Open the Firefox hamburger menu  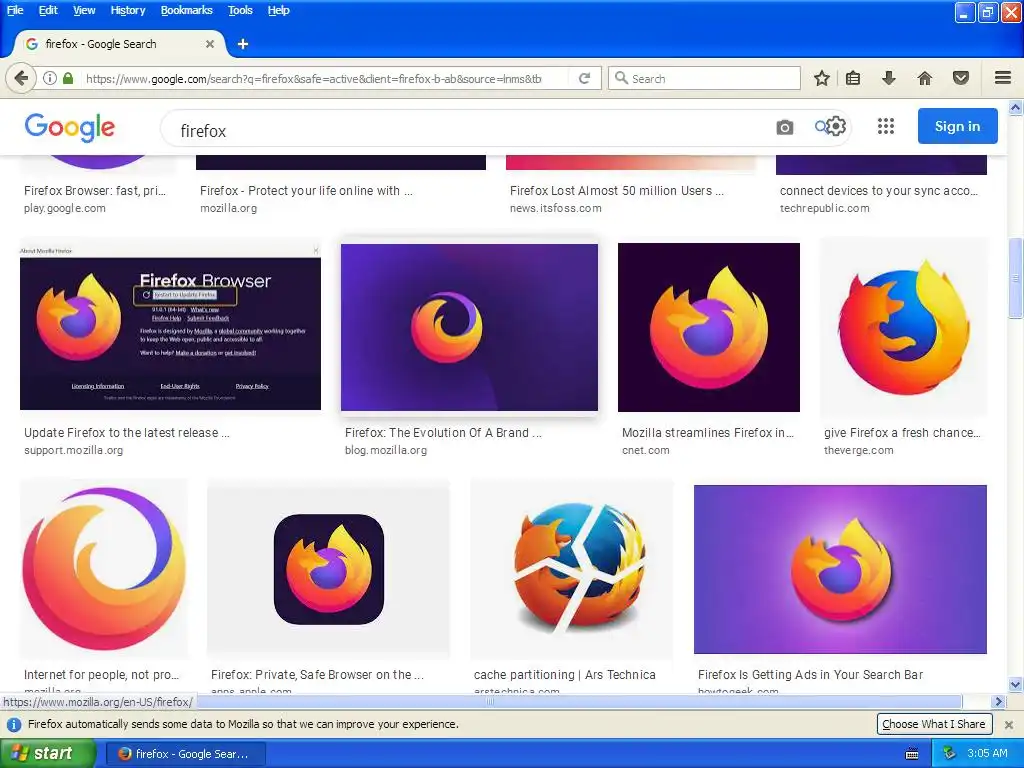tap(1003, 78)
